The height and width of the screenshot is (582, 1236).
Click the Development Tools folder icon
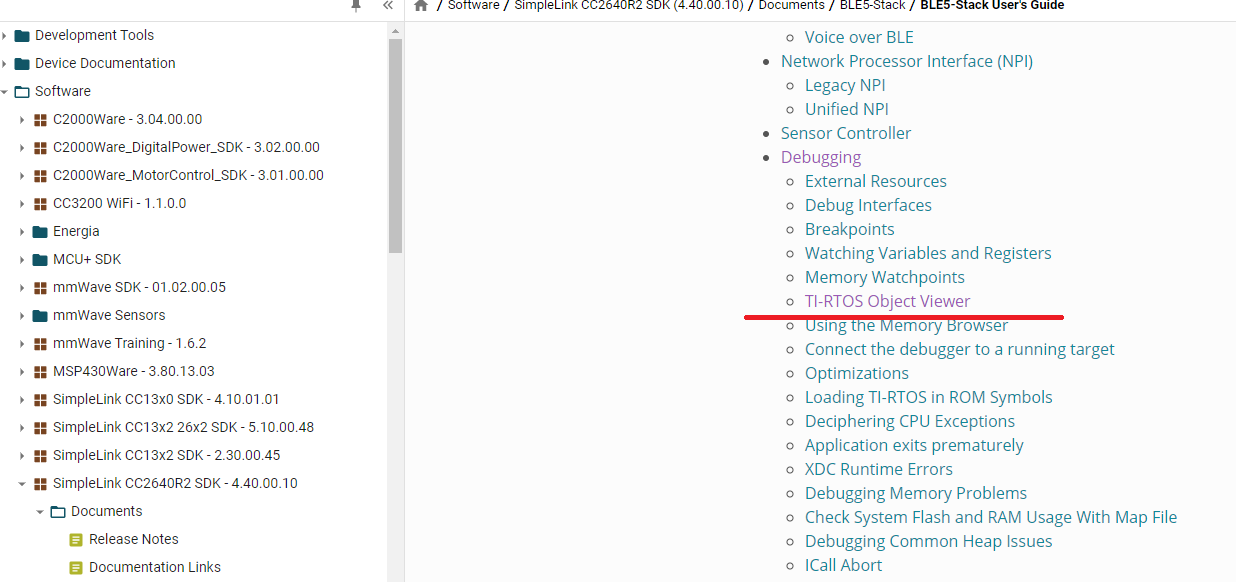(22, 35)
